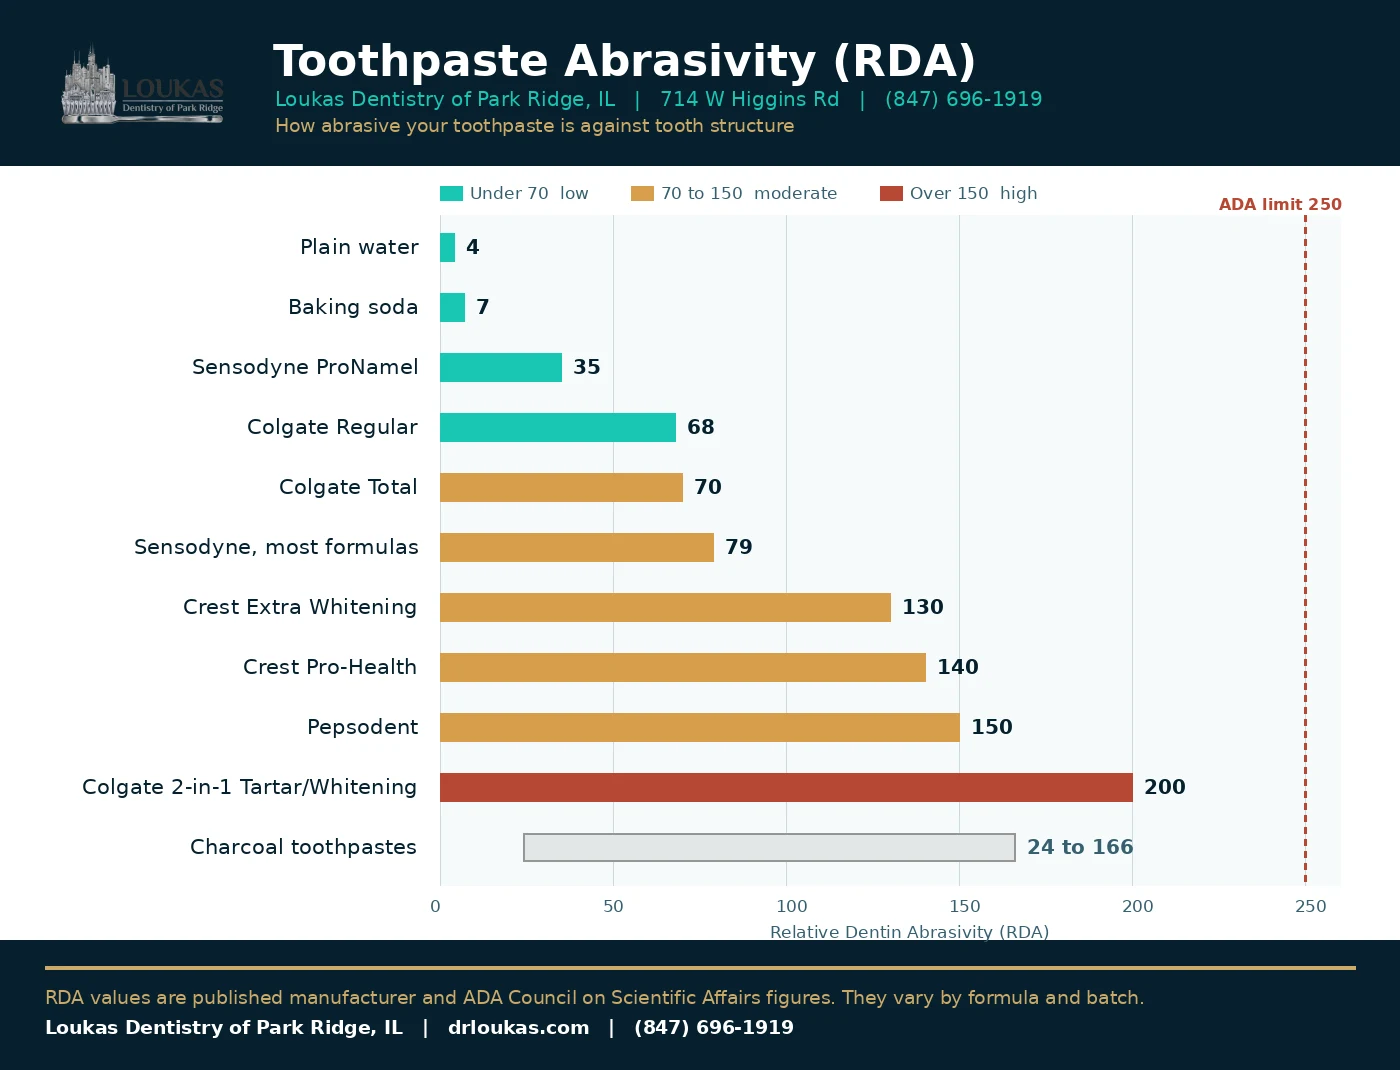
Task: Select the 'Baking soda' row label
Action: coord(353,307)
